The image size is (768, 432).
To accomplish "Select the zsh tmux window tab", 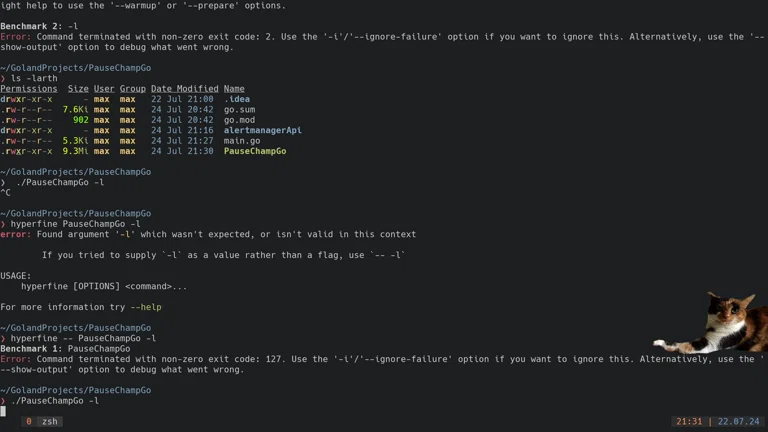I will click(49, 422).
